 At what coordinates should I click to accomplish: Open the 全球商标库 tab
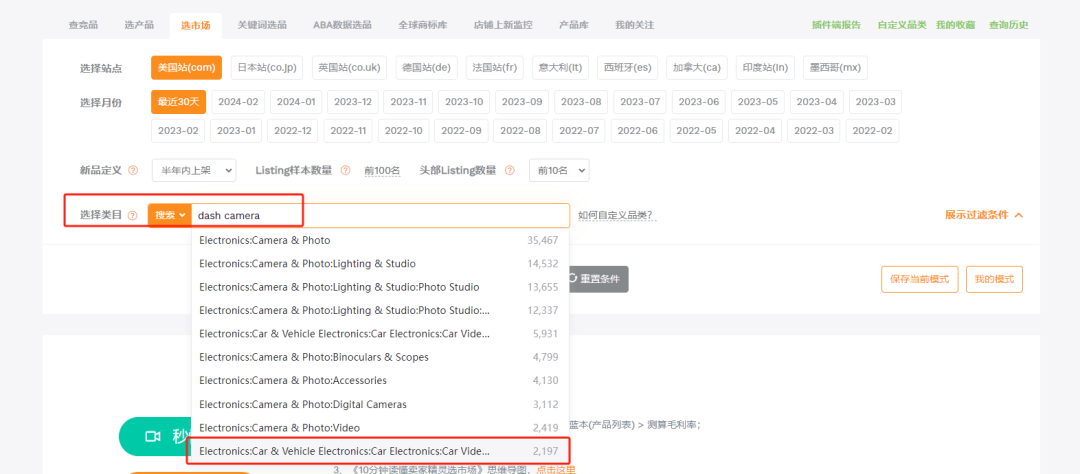click(x=422, y=25)
